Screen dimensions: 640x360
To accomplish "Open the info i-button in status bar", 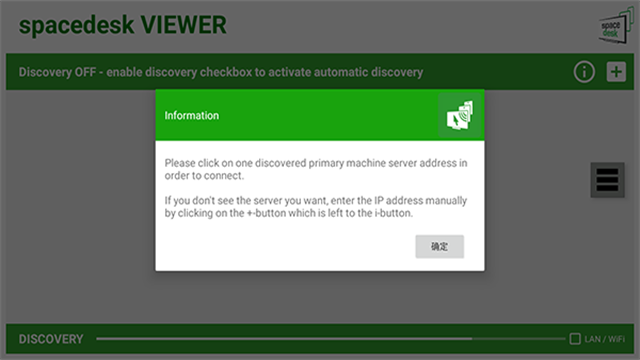I will (584, 72).
